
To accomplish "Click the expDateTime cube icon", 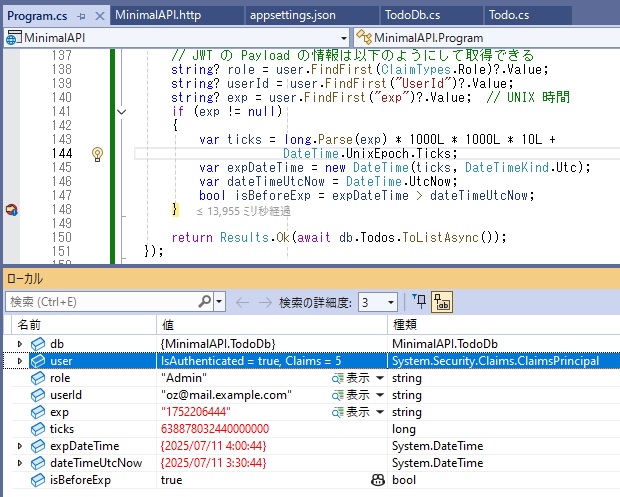I will tap(38, 446).
